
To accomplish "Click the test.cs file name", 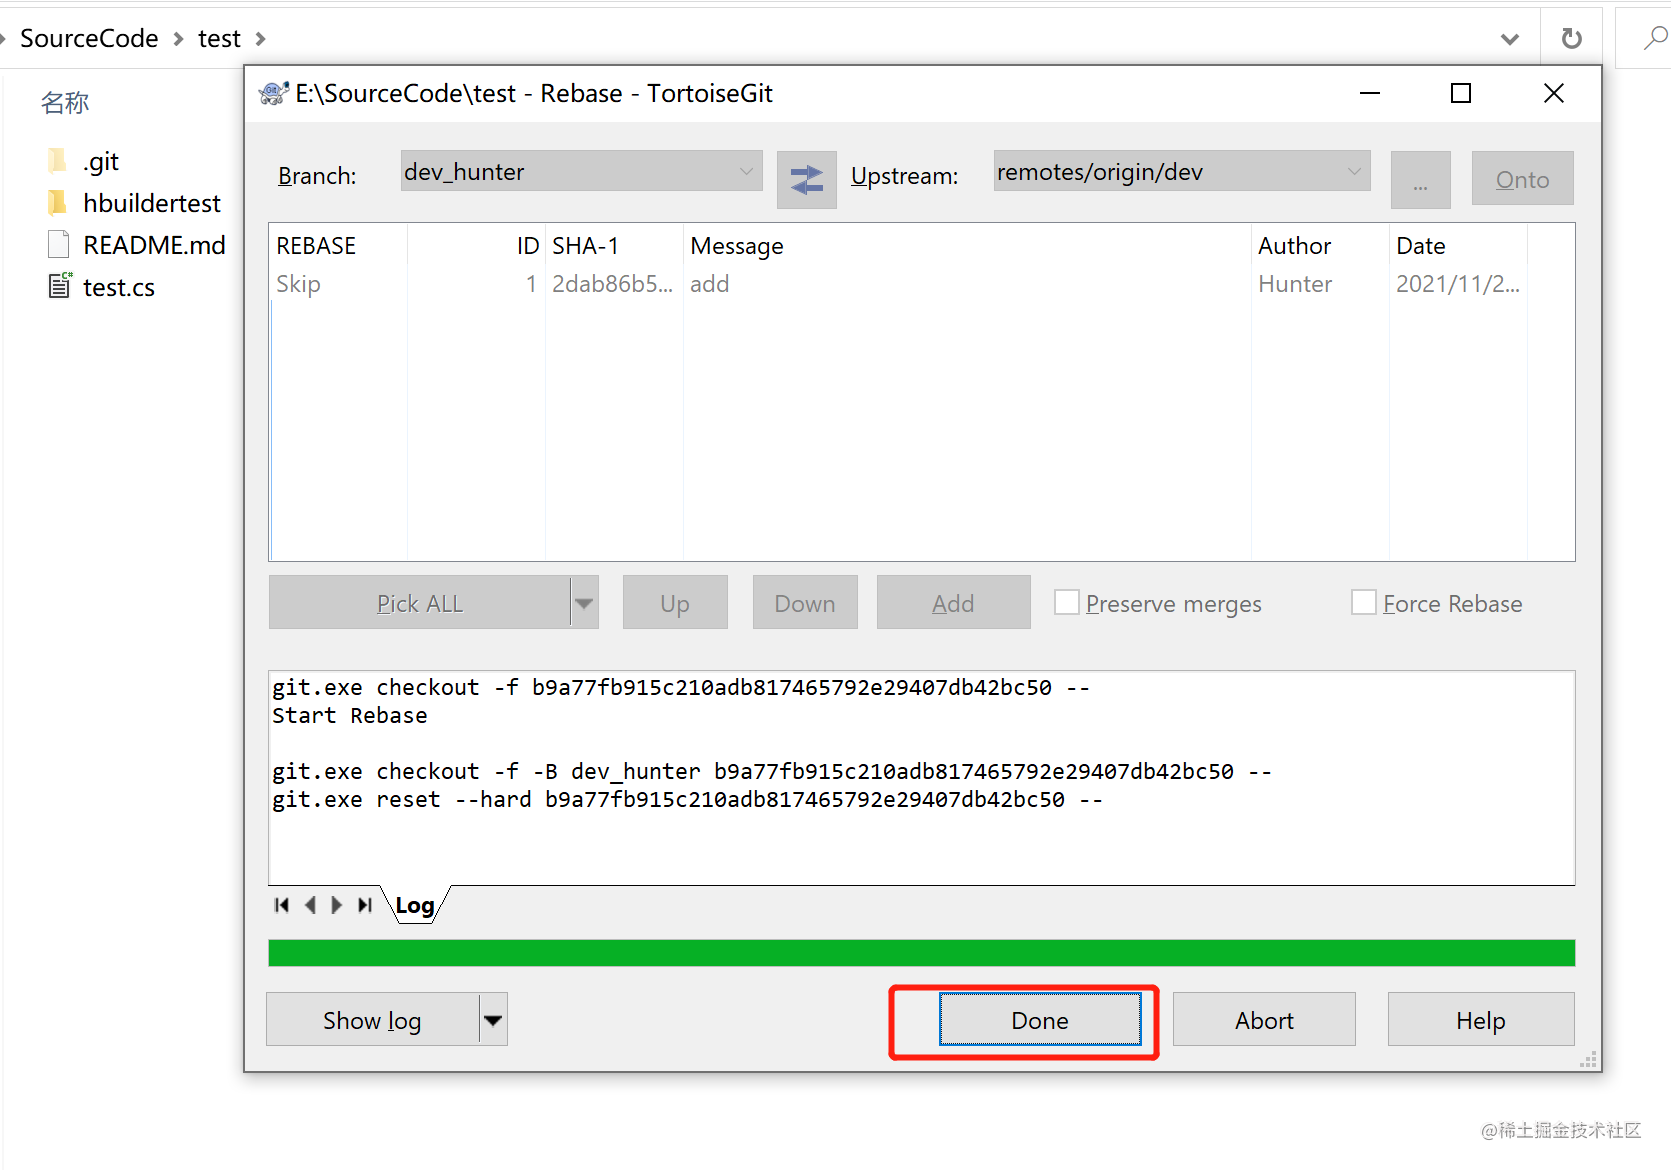I will click(119, 287).
